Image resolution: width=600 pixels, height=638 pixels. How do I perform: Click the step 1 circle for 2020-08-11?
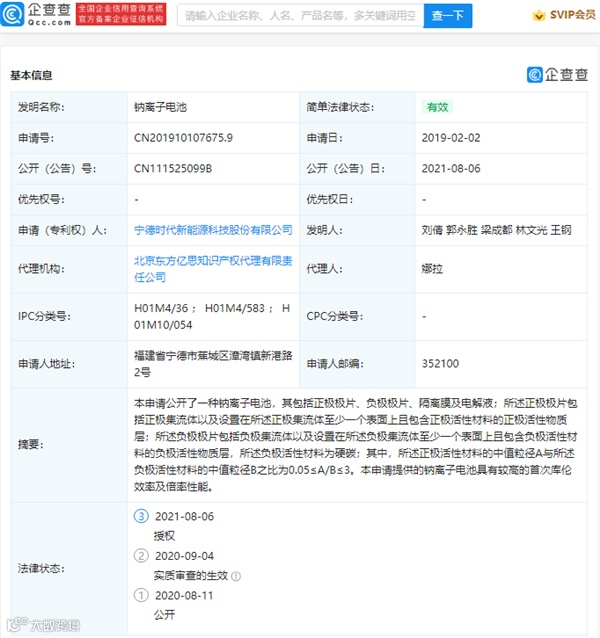pyautogui.click(x=141, y=596)
